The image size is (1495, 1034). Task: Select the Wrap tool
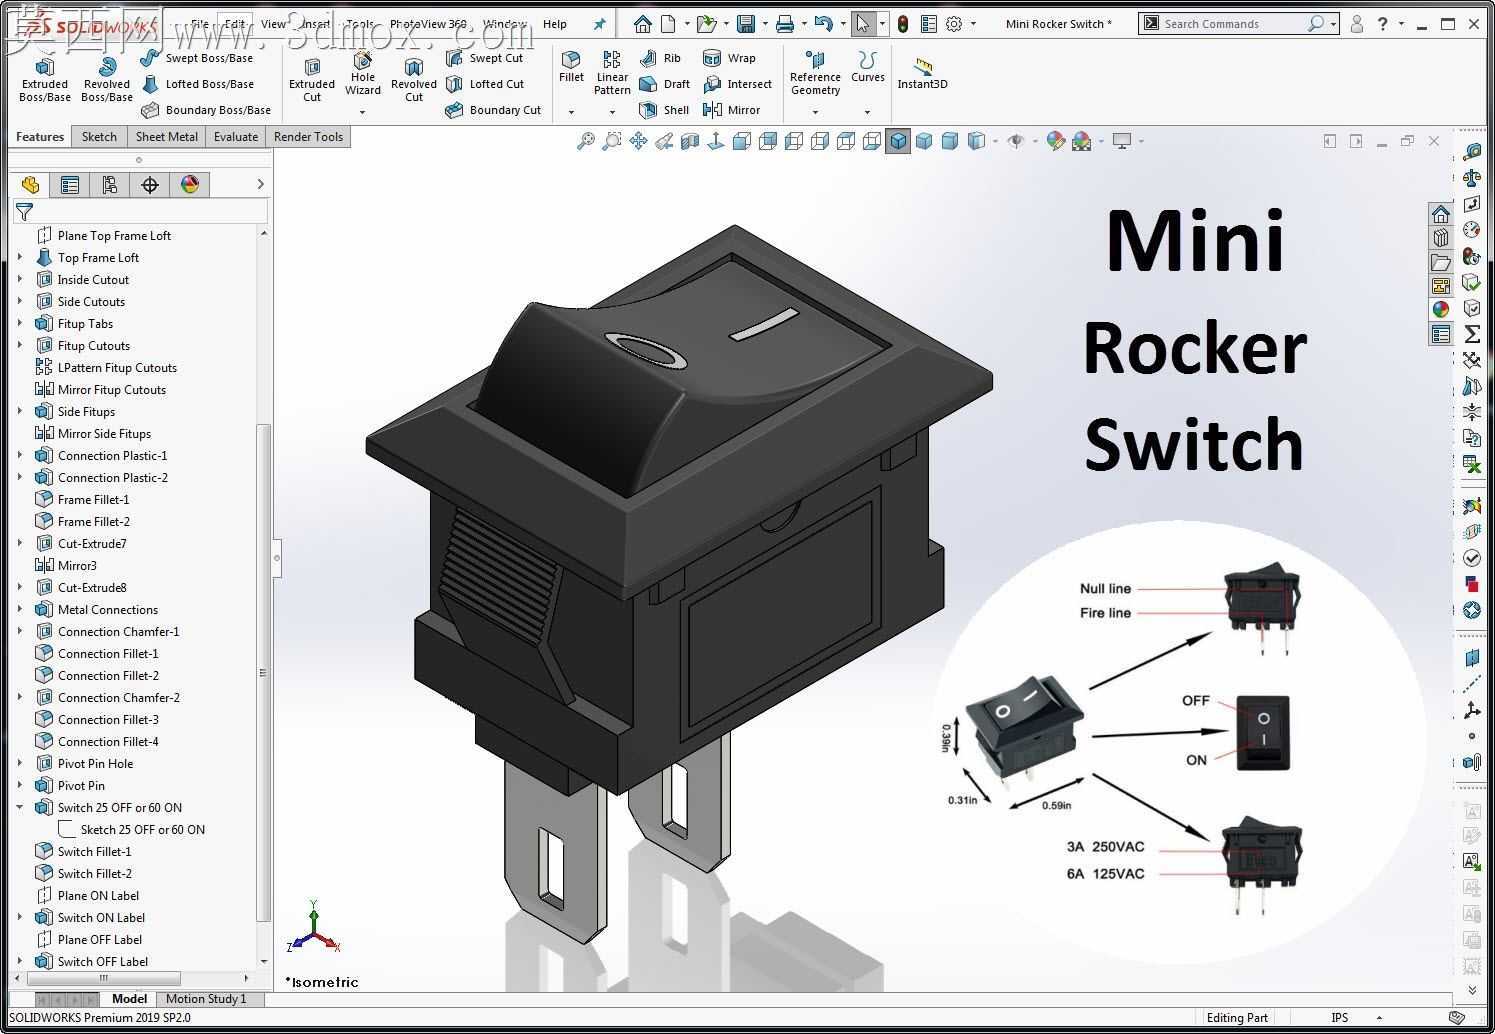pyautogui.click(x=730, y=58)
